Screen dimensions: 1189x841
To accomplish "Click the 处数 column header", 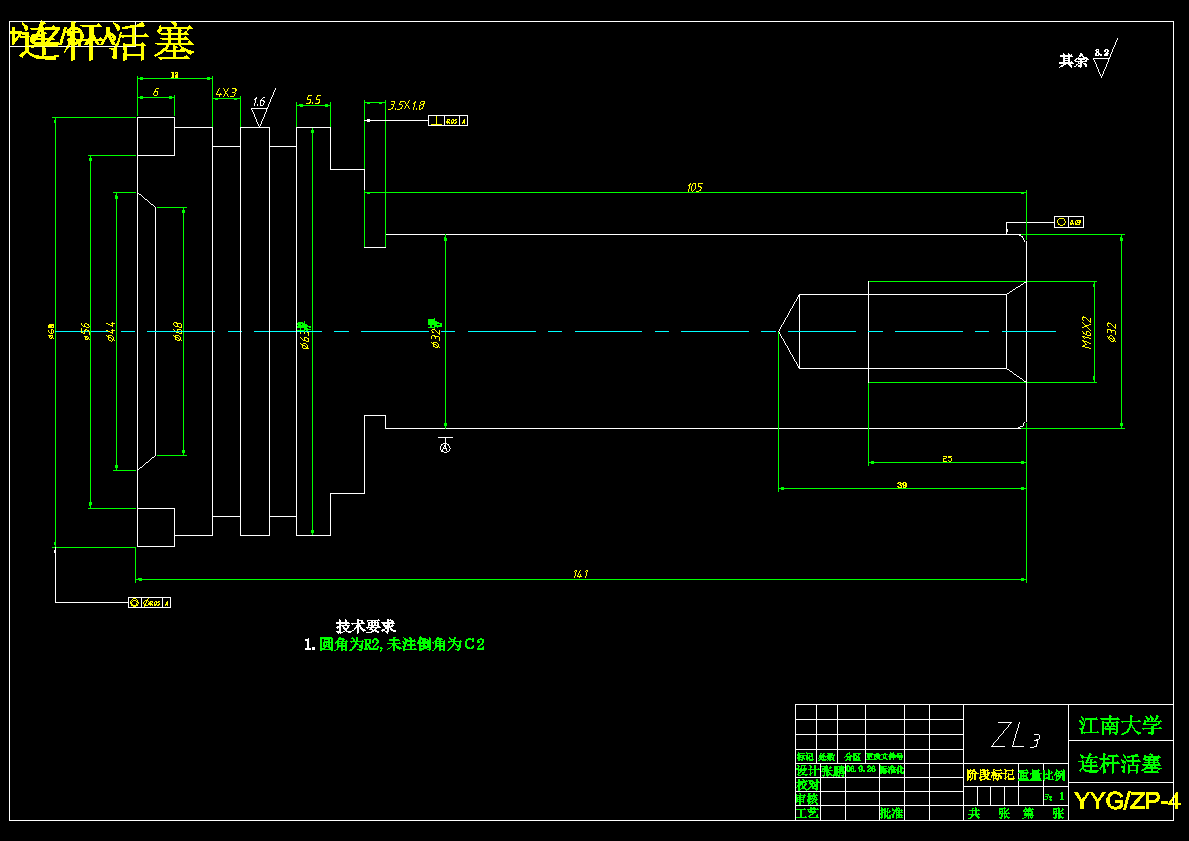I will click(x=827, y=757).
